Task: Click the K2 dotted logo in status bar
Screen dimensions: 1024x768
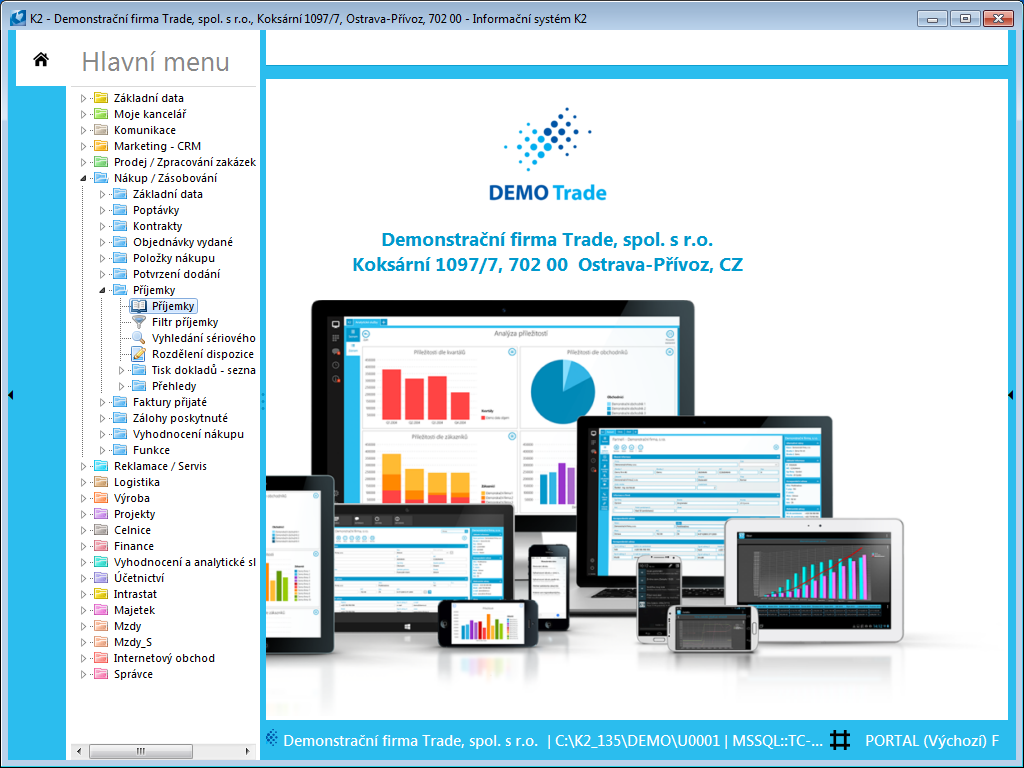Action: (x=272, y=738)
